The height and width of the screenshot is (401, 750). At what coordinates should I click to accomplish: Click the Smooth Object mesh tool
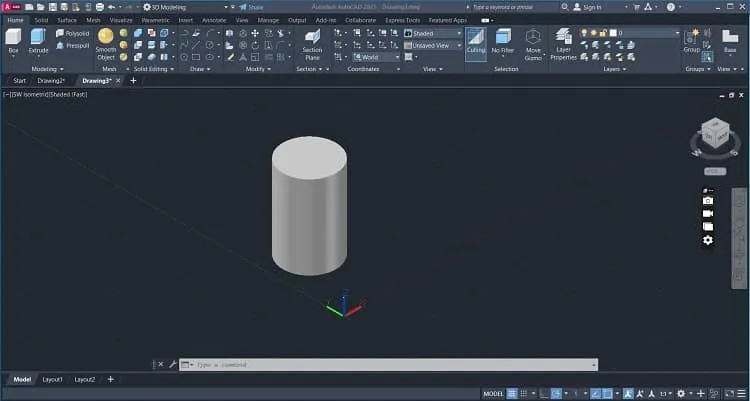(x=106, y=44)
